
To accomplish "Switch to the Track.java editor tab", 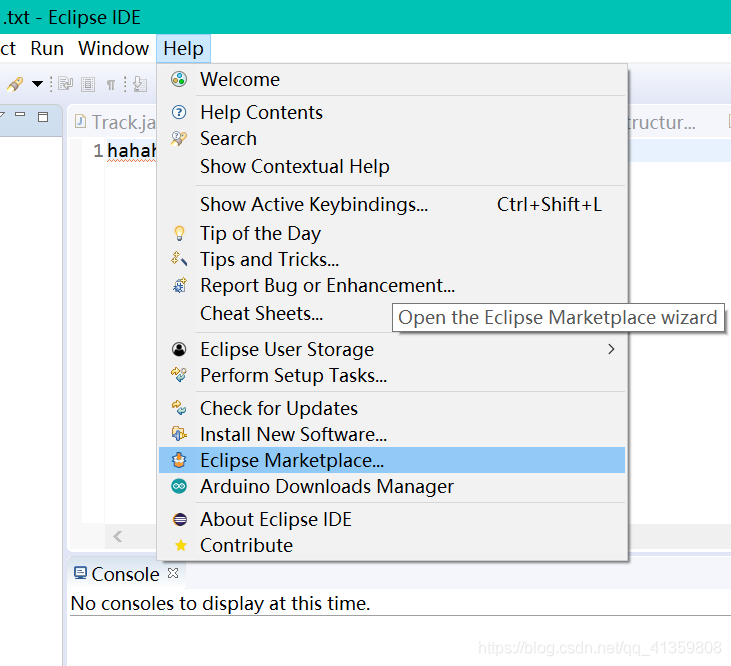I will pyautogui.click(x=115, y=123).
